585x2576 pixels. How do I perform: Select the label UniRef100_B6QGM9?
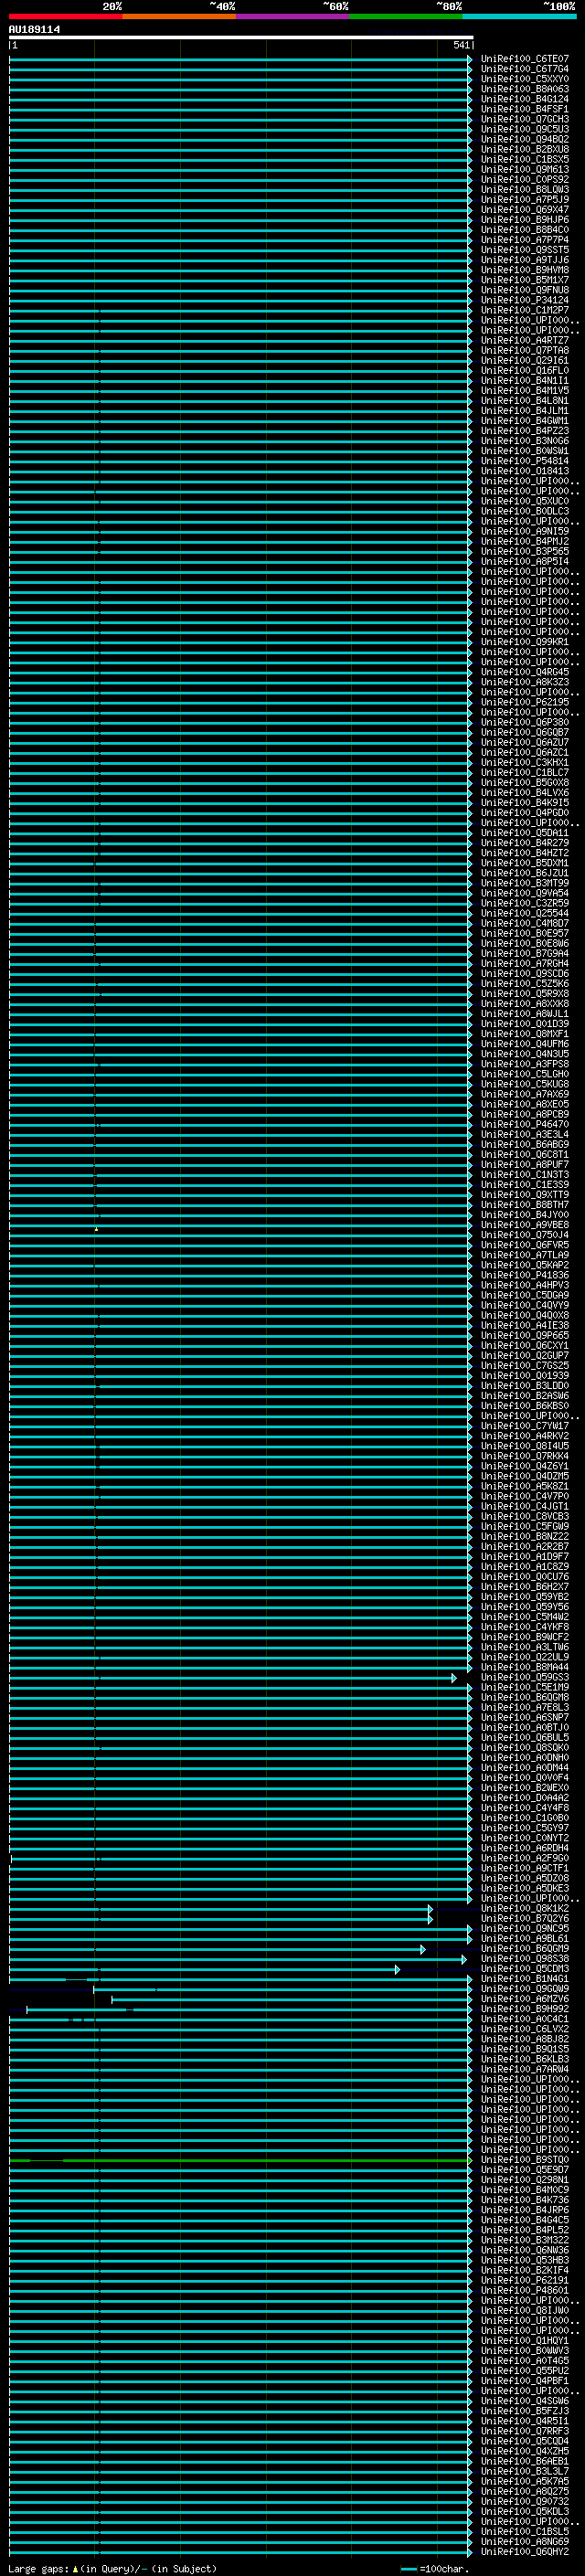[x=524, y=1948]
